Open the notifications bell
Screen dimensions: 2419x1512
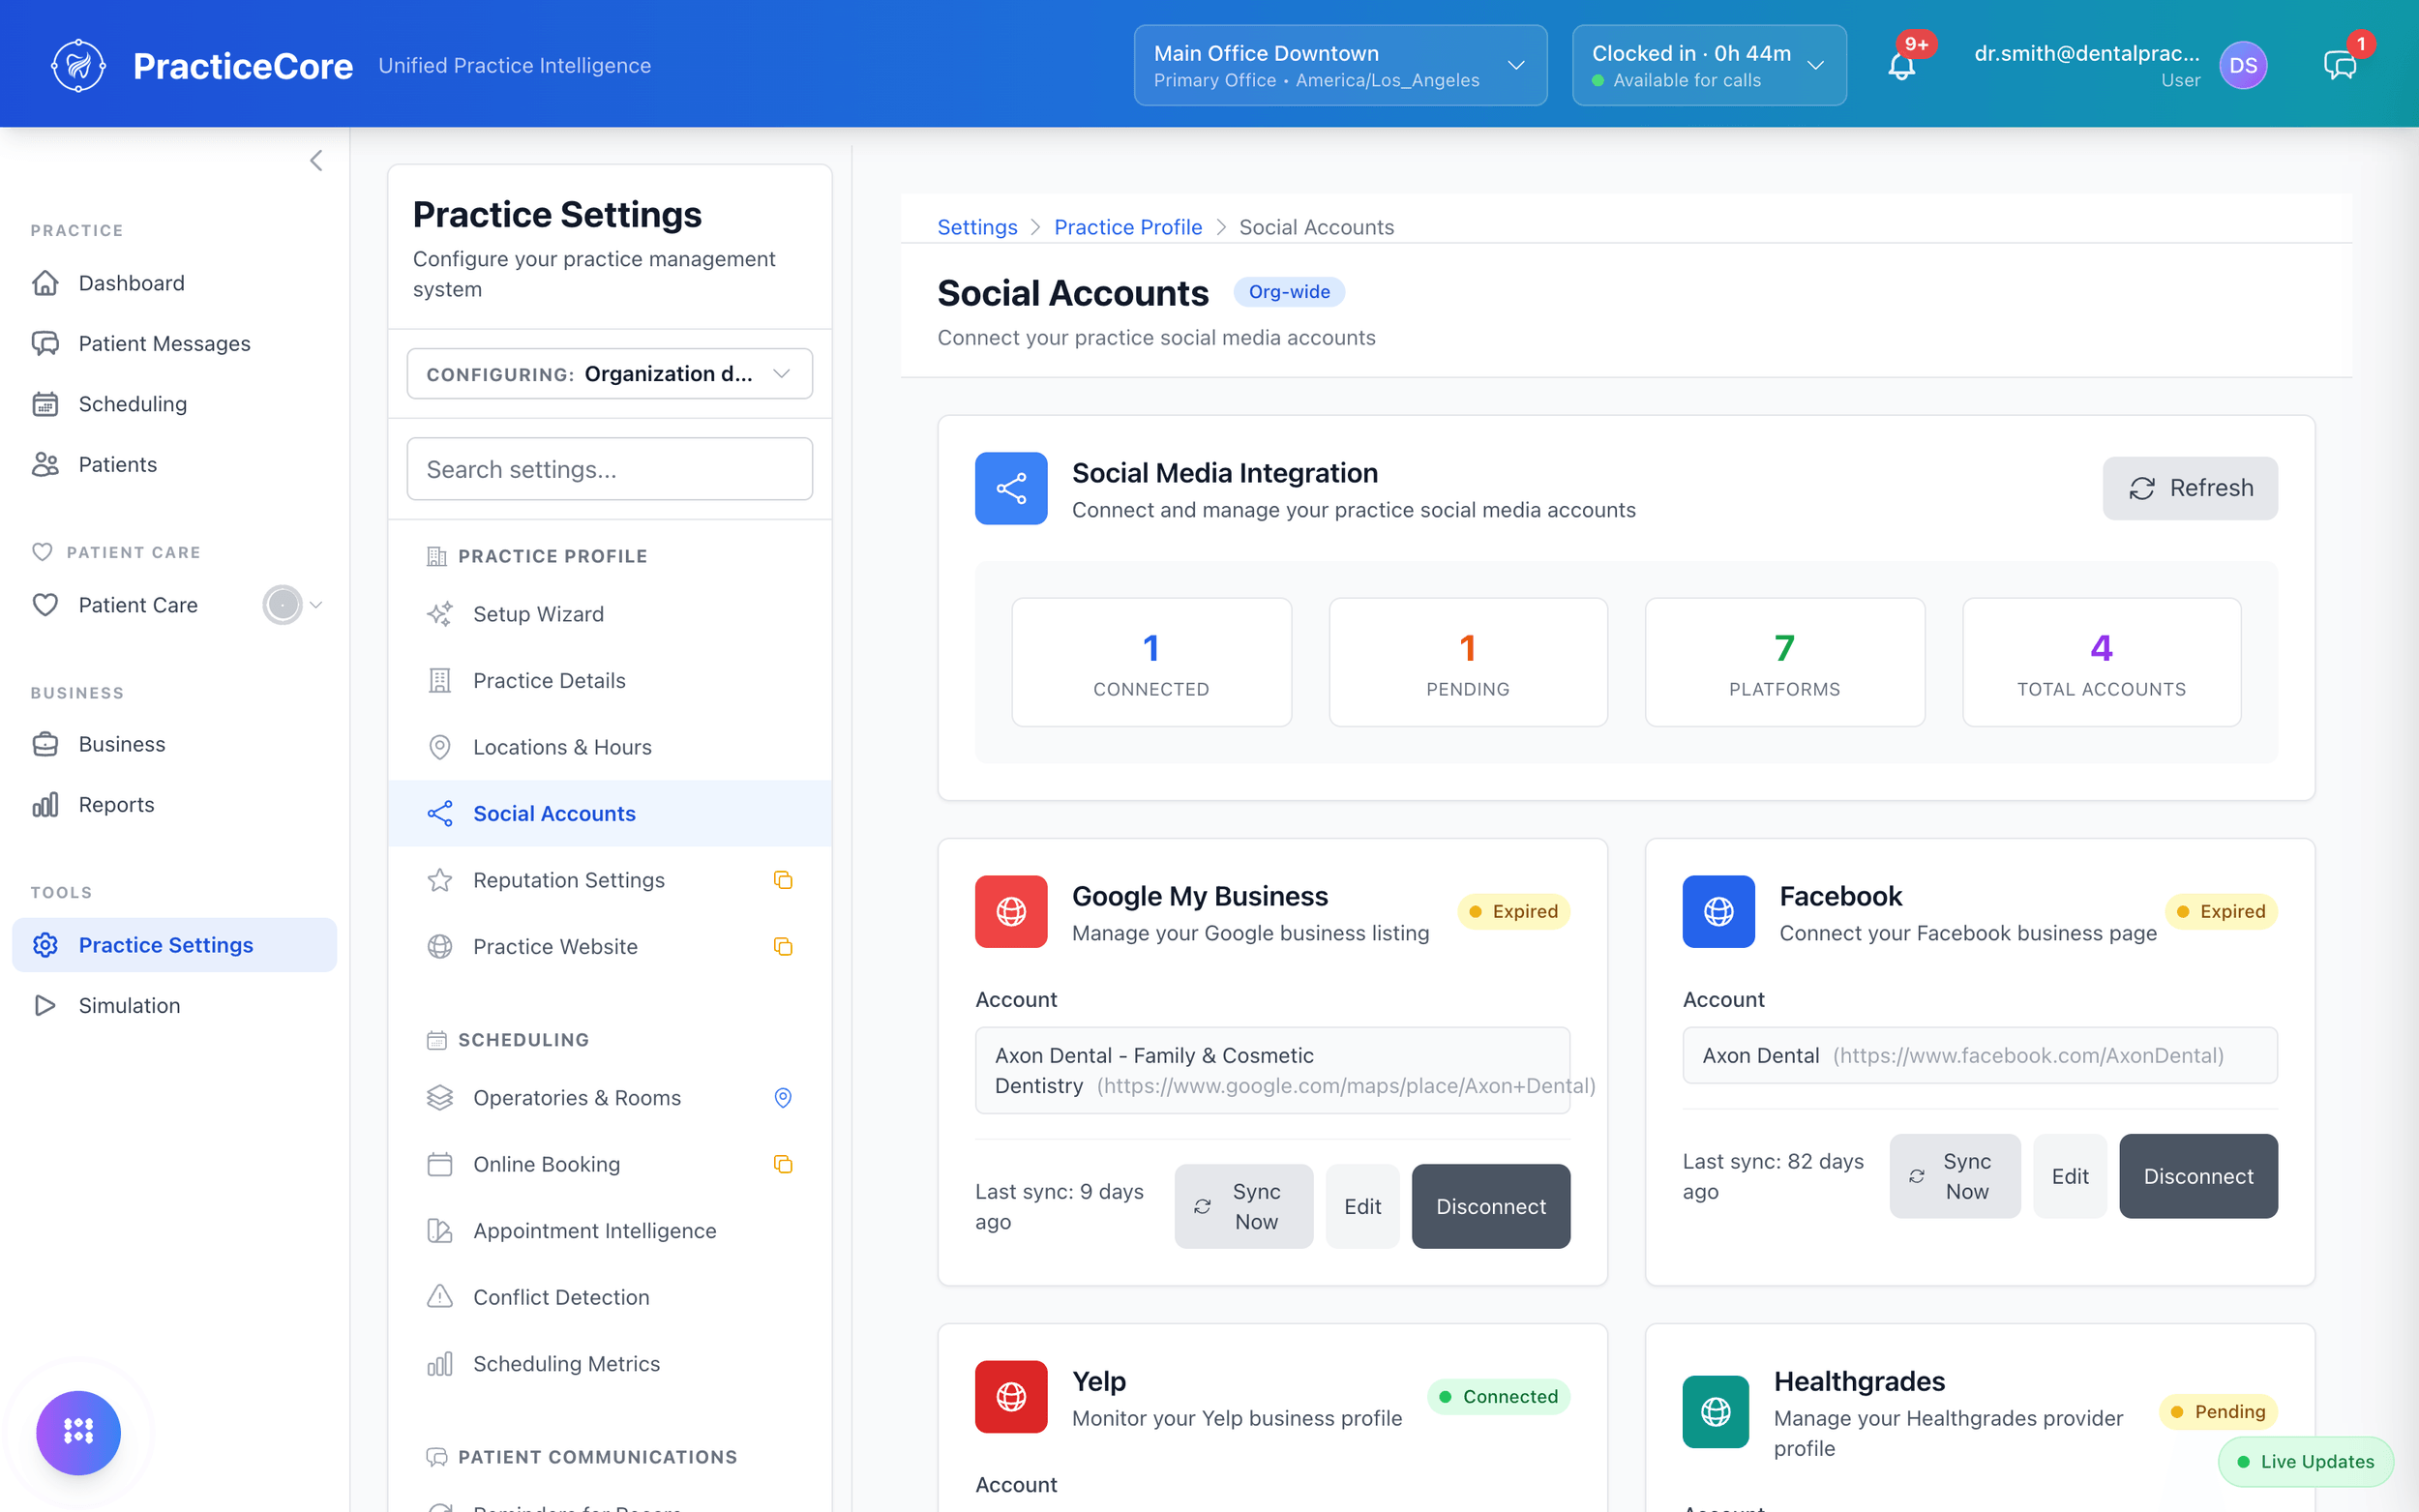(1901, 66)
